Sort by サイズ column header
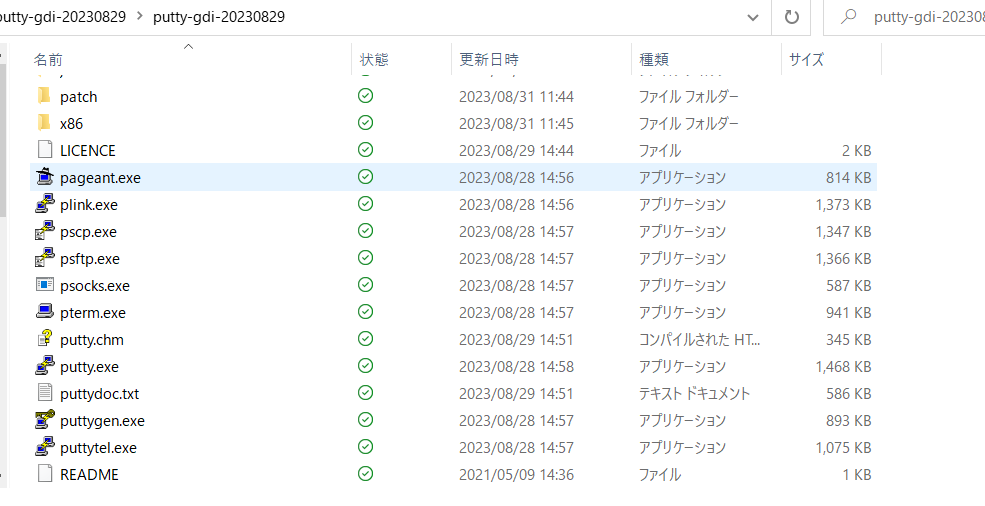Screen dimensions: 985x506 (806, 60)
